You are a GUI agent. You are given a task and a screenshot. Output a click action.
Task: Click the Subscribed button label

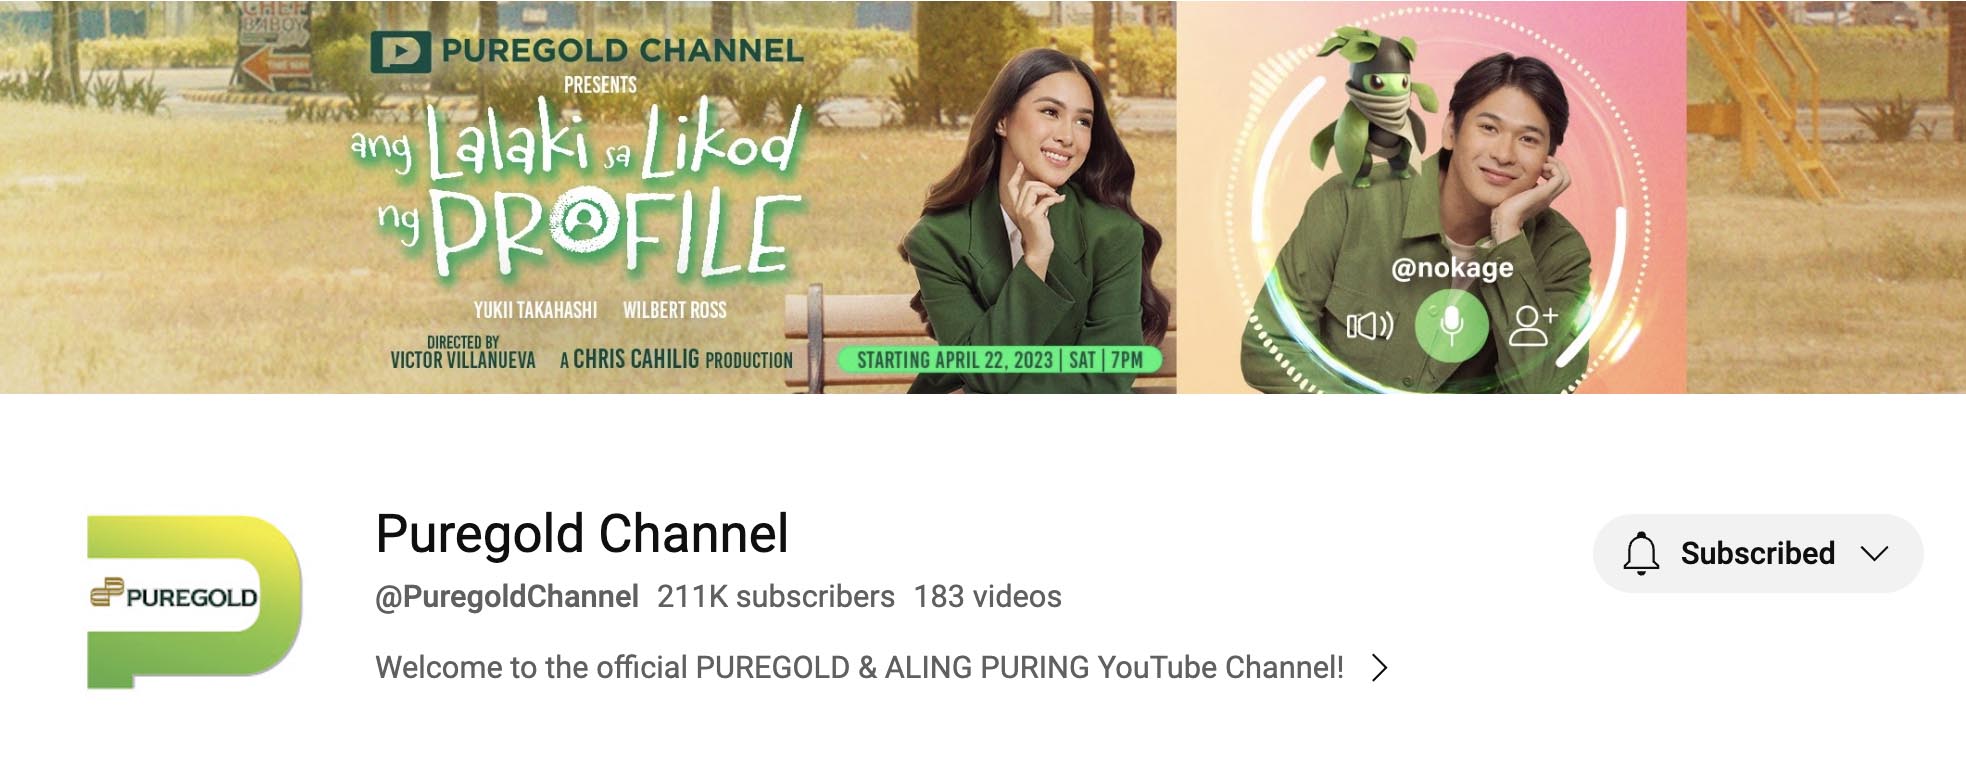(1757, 553)
